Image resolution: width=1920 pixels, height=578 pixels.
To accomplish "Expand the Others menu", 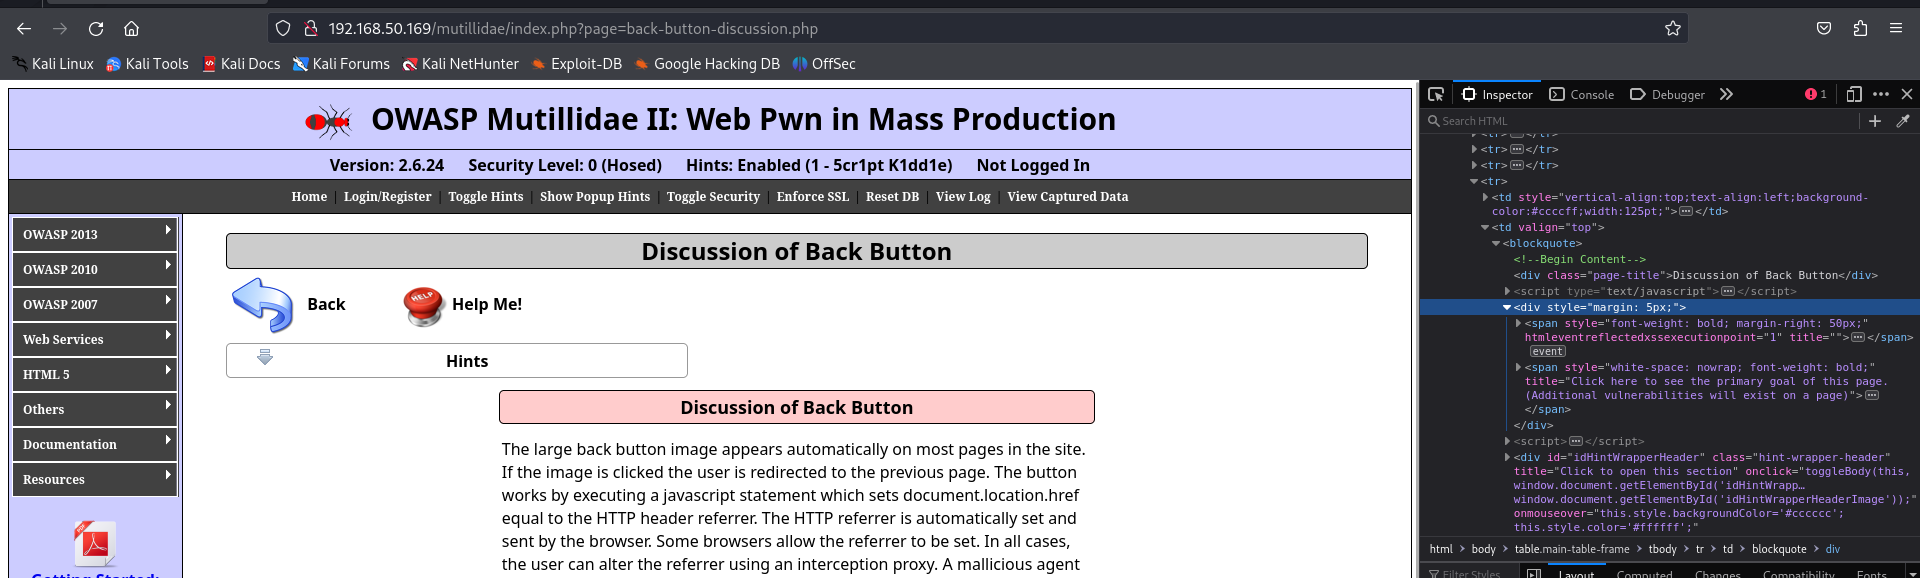I will 95,409.
